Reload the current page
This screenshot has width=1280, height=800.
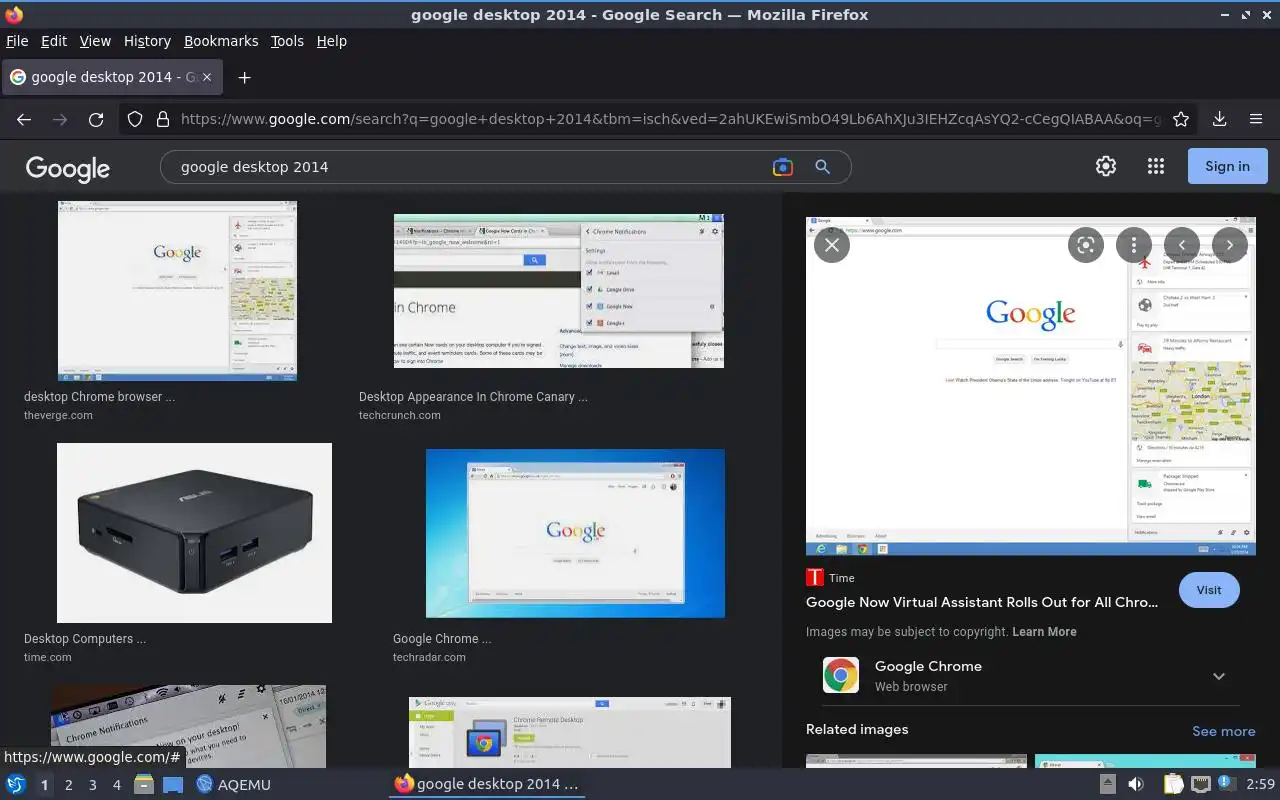point(96,119)
